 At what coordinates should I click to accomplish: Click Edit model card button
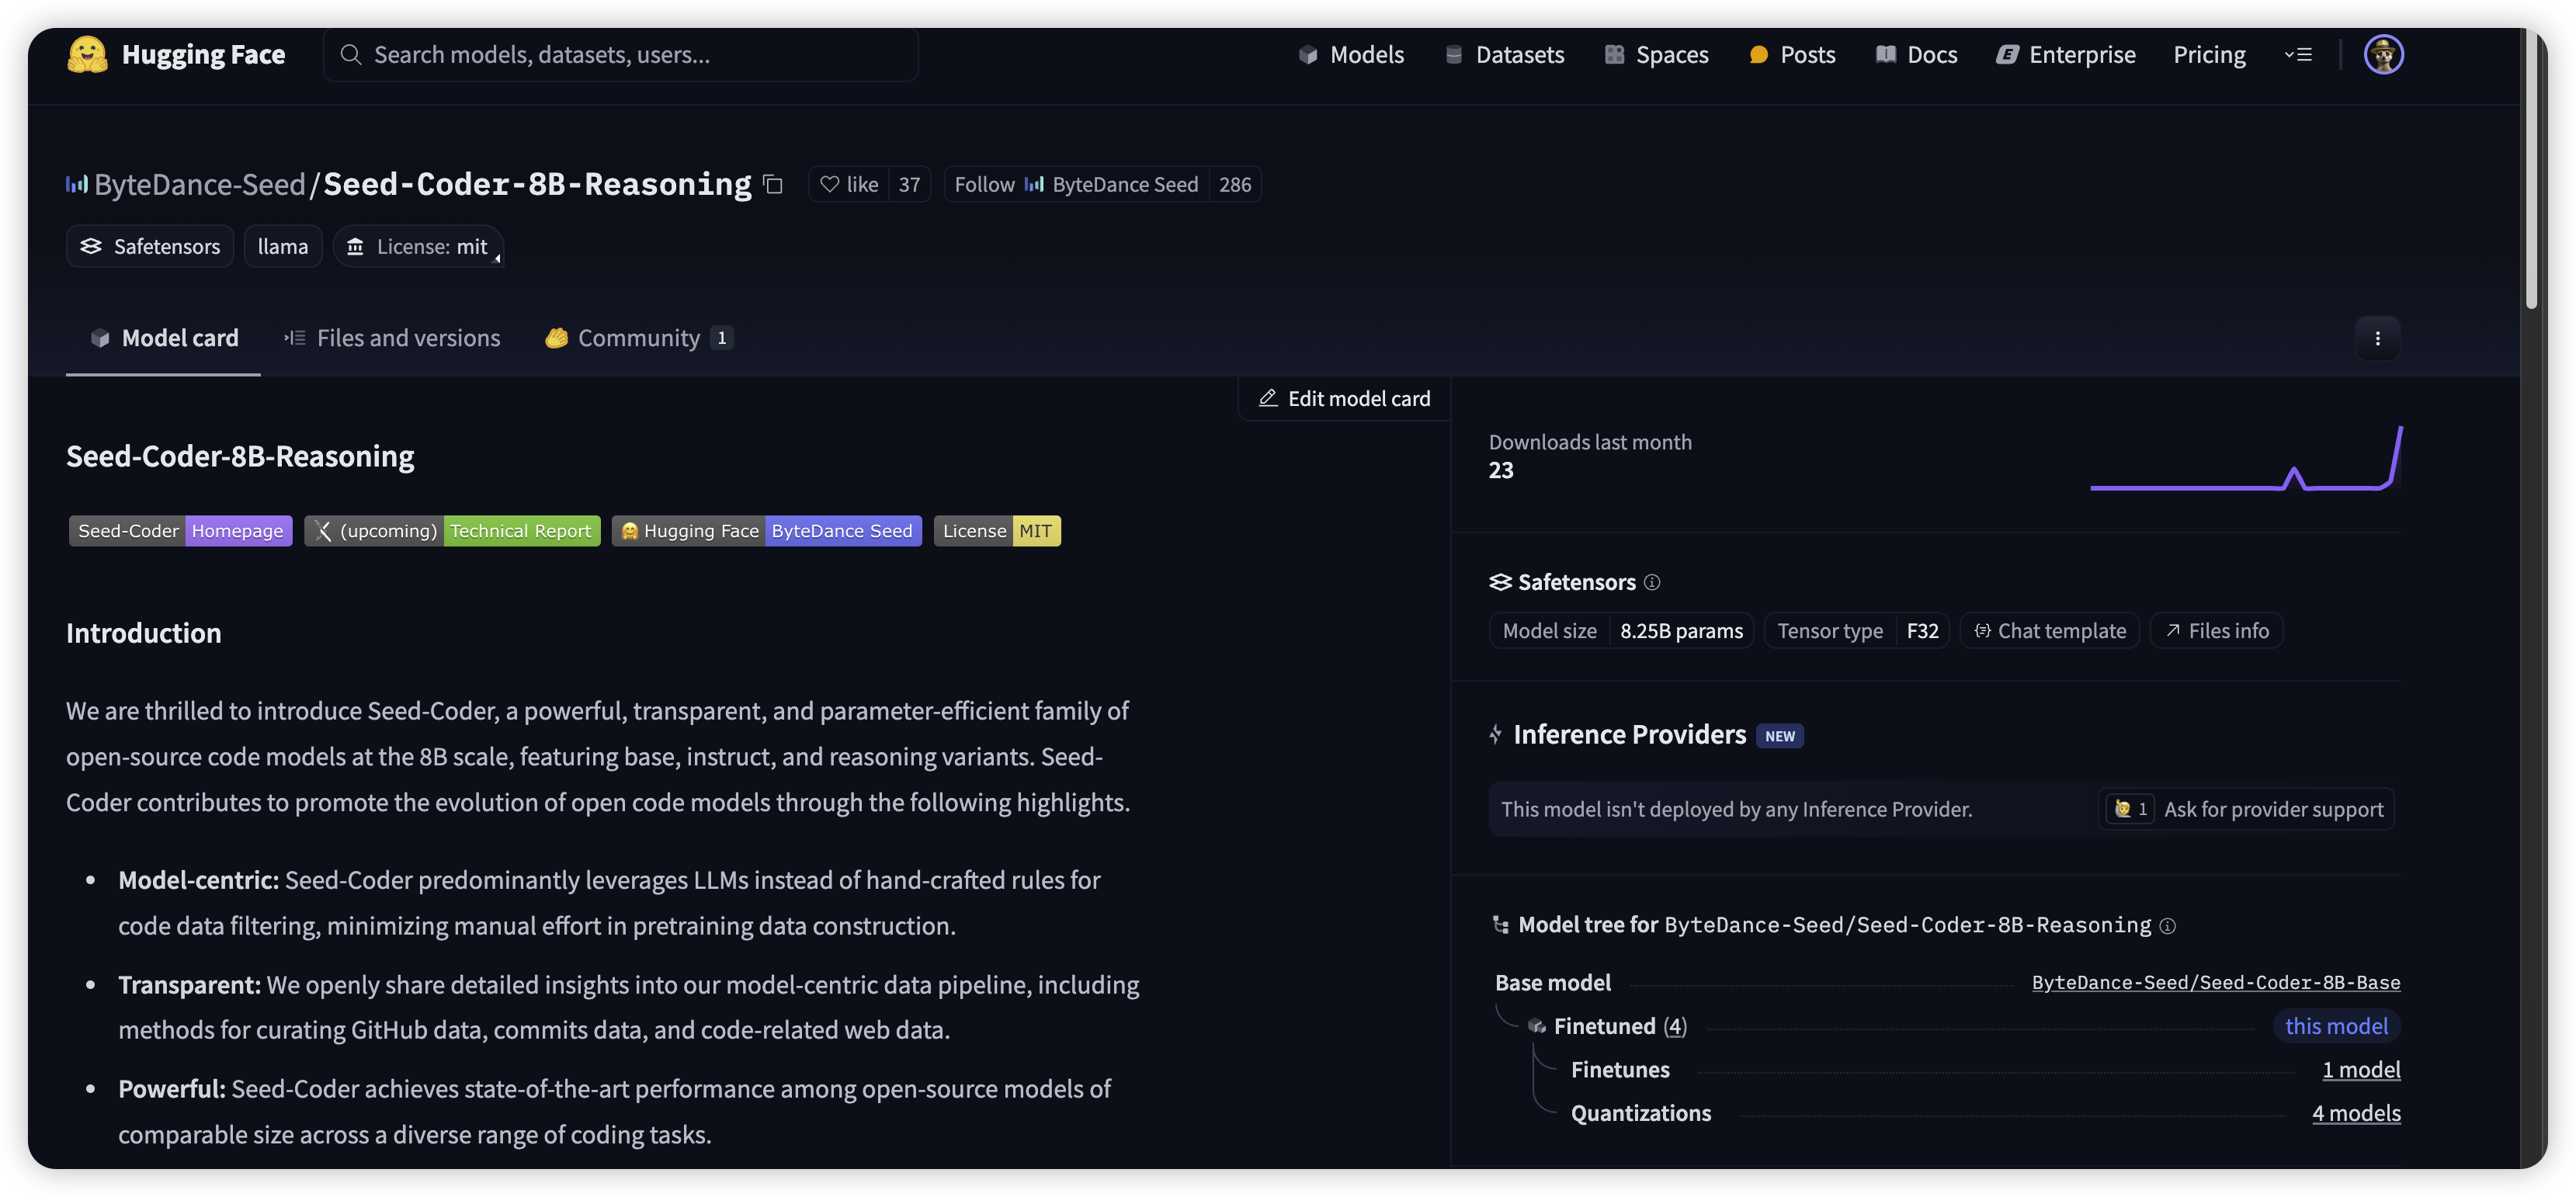point(1344,398)
